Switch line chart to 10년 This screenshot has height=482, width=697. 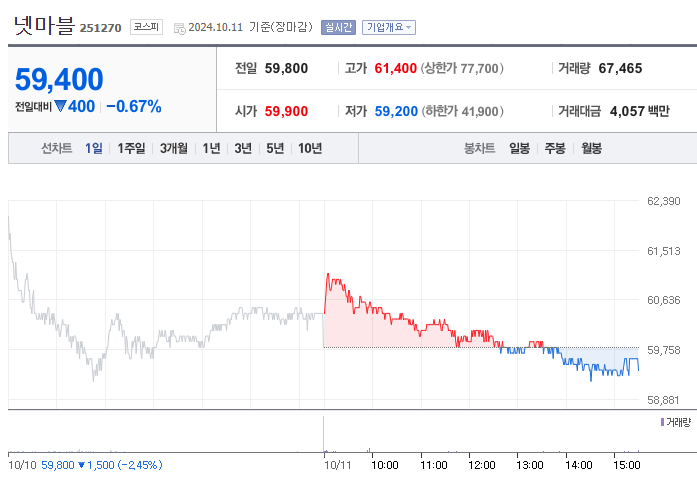pos(310,148)
